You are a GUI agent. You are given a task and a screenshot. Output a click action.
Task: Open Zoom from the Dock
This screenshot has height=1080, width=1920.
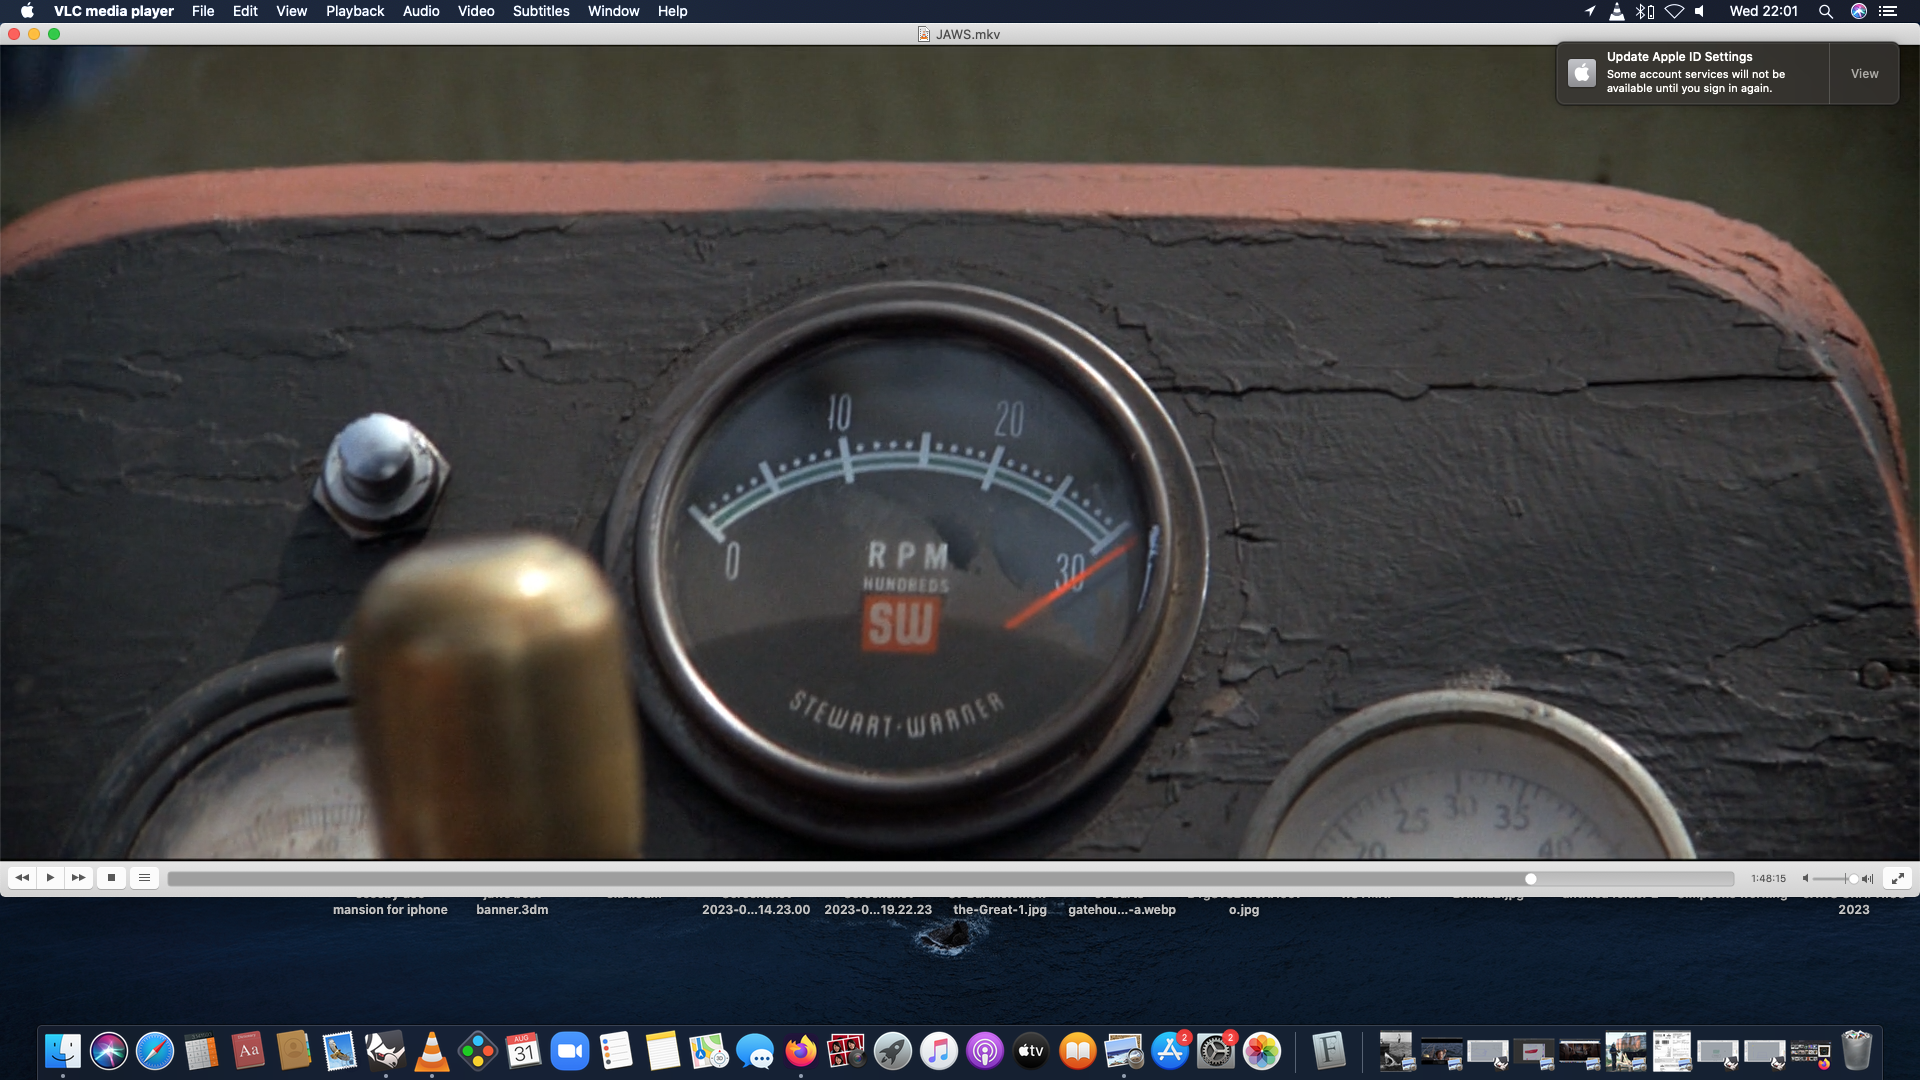point(570,1051)
